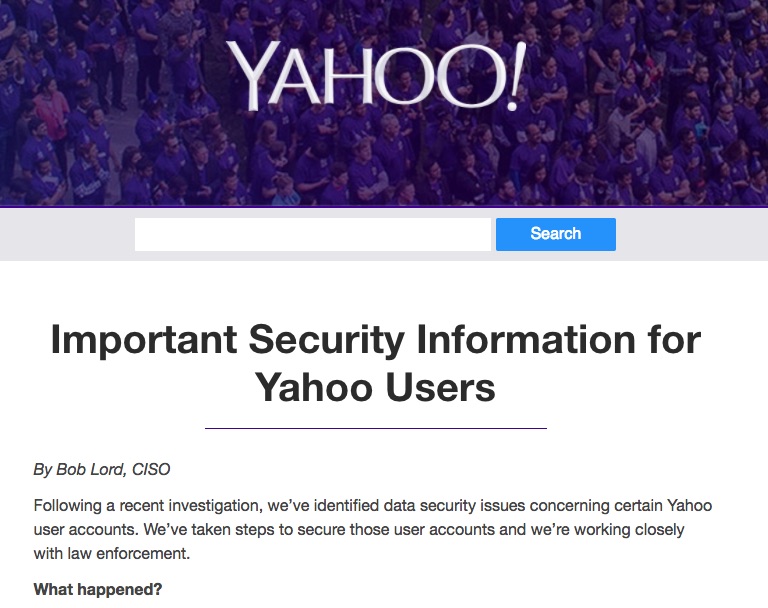Click the 'By Bob Lord, CISO' byline
The image size is (768, 608).
pyautogui.click(x=101, y=469)
